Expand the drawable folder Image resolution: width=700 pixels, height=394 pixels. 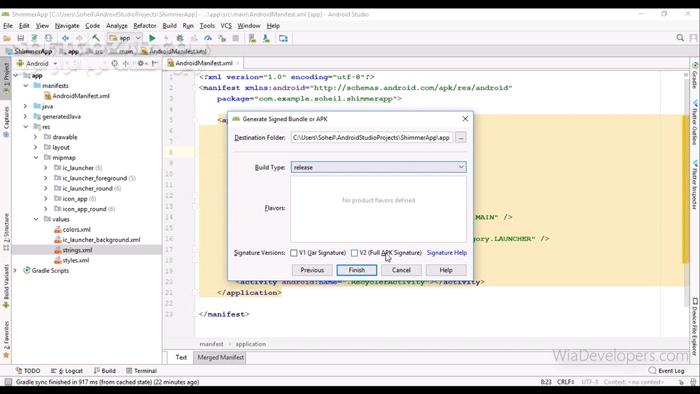tap(36, 137)
